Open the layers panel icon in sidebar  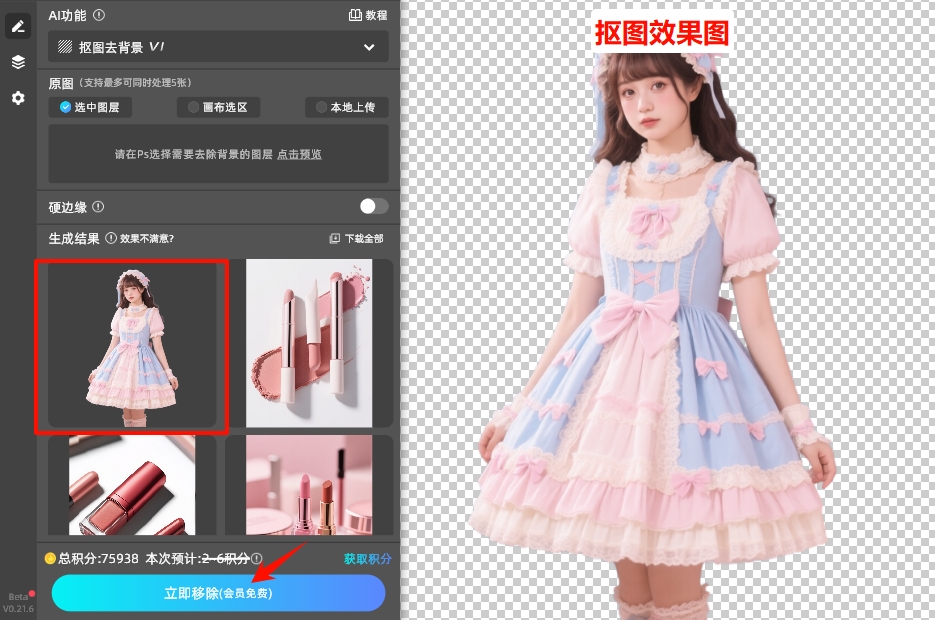click(17, 61)
